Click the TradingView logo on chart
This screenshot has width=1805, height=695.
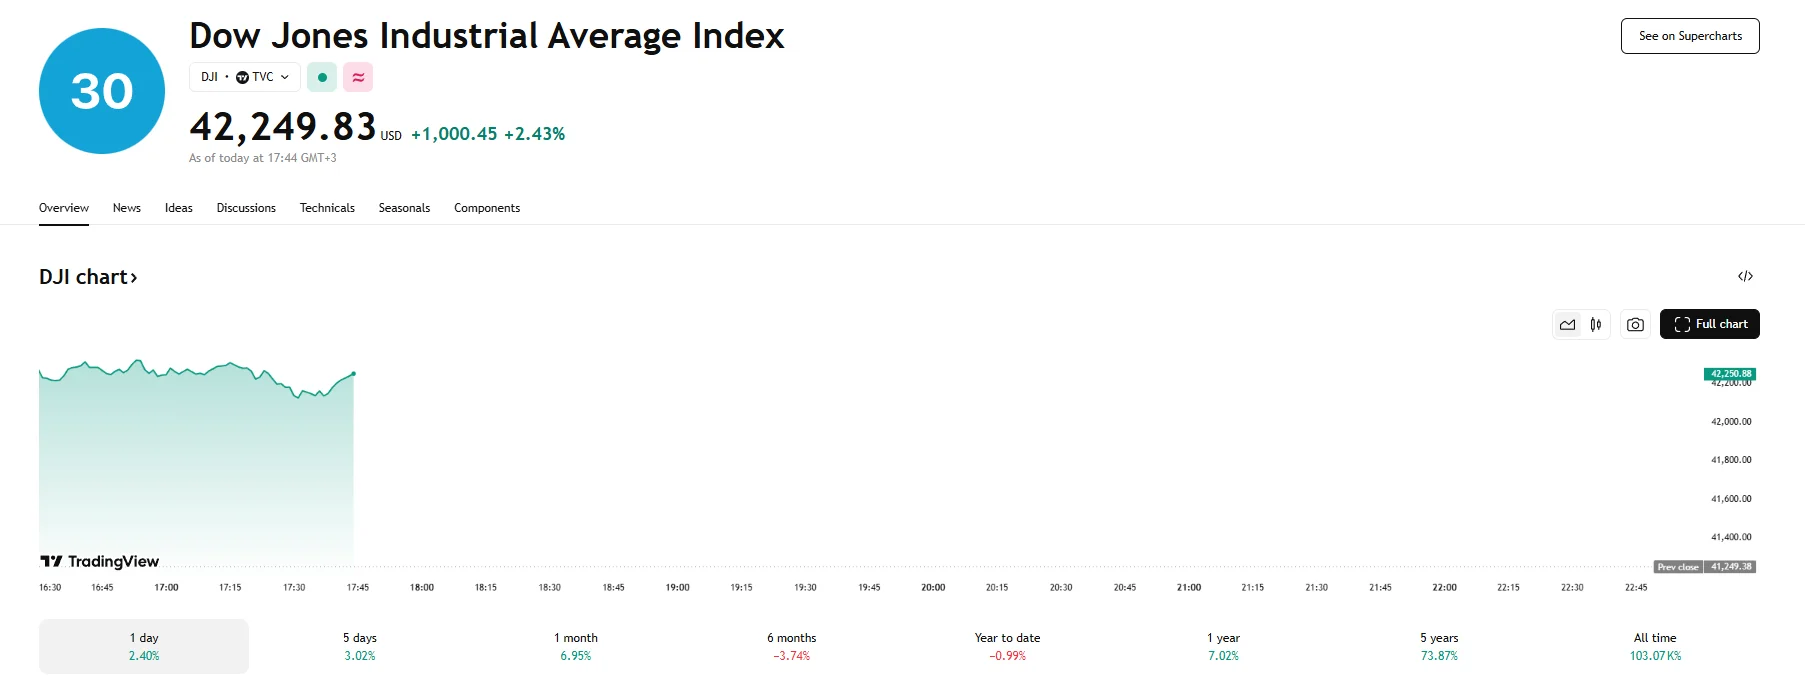pos(100,561)
